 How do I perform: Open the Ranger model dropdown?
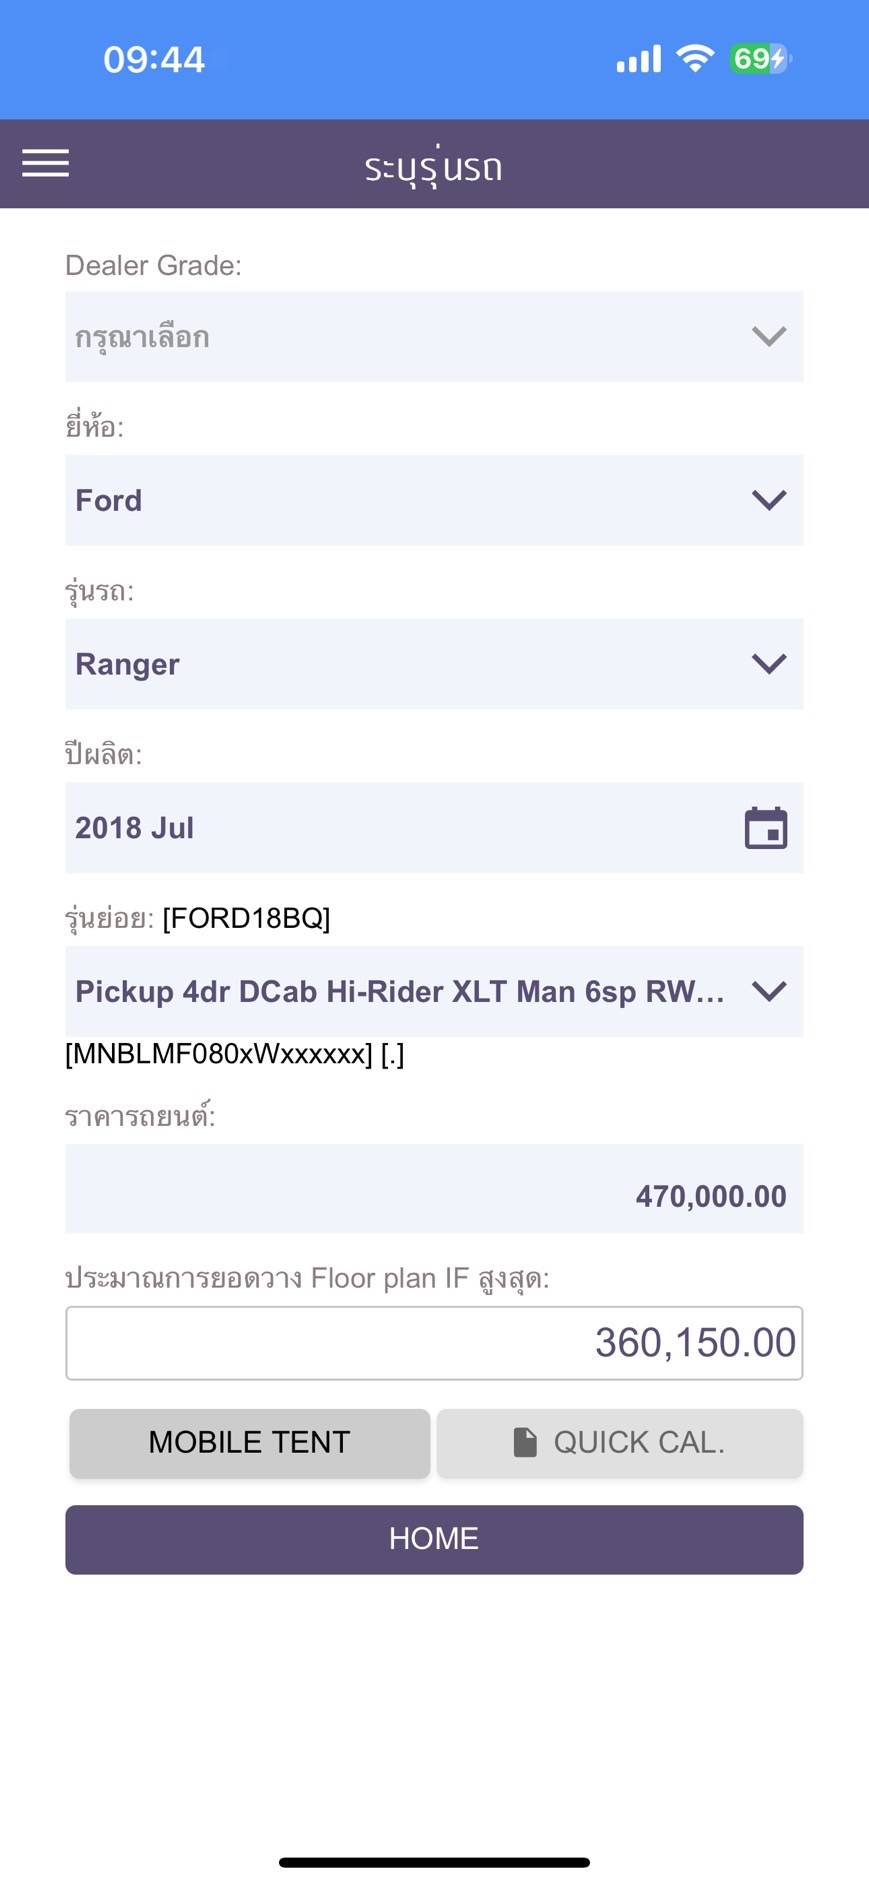click(x=434, y=664)
